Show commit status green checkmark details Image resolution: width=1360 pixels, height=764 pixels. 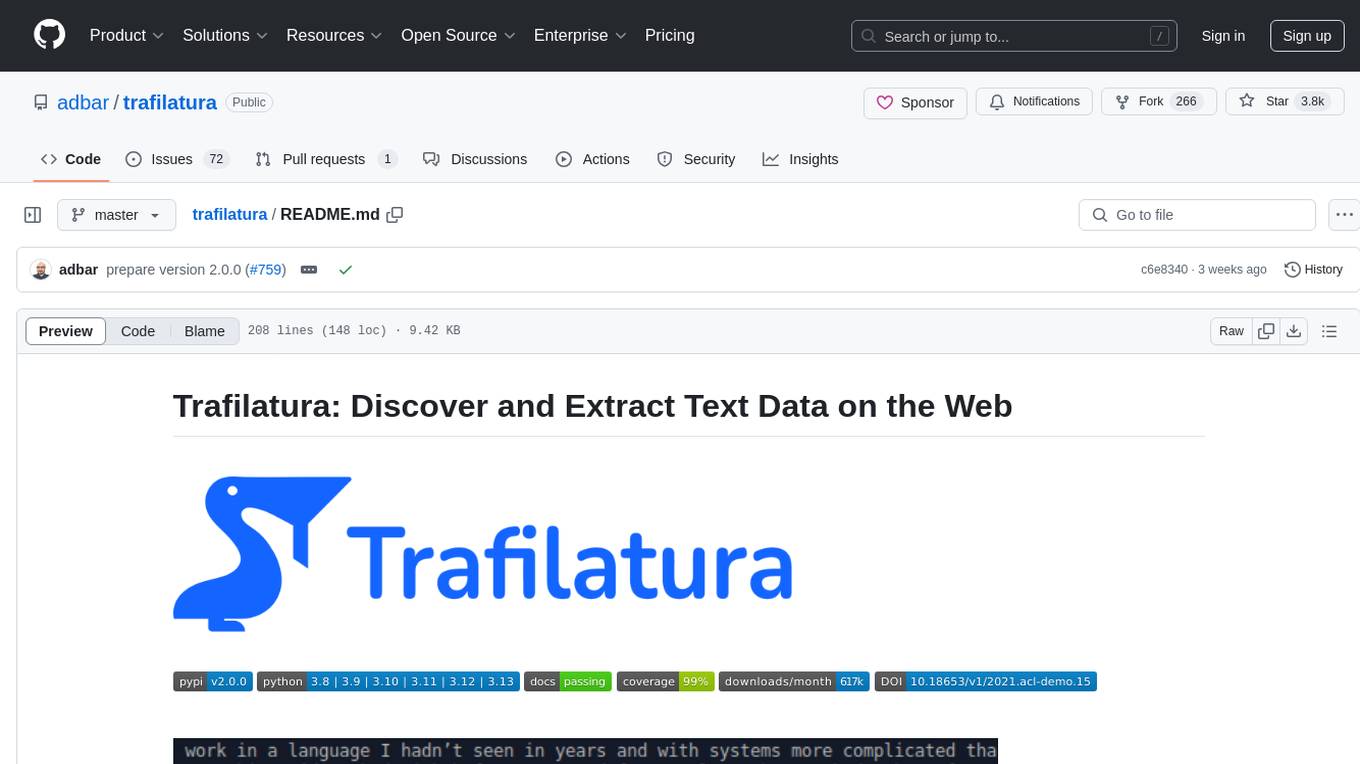click(345, 270)
